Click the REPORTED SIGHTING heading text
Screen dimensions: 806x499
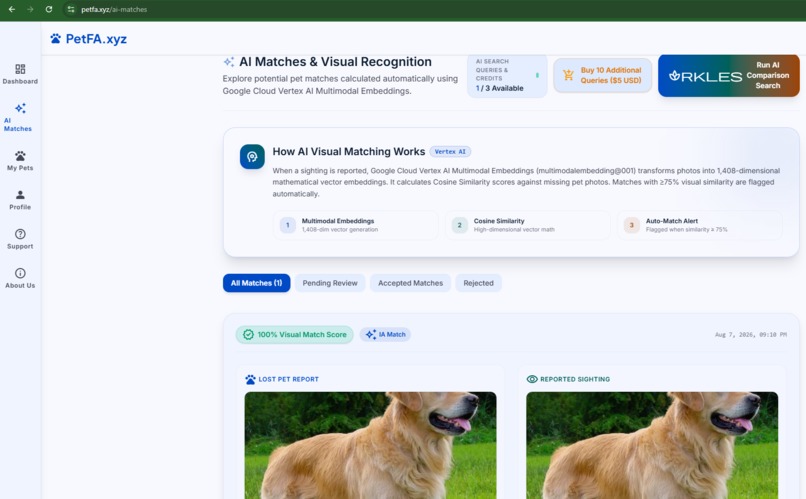575,379
